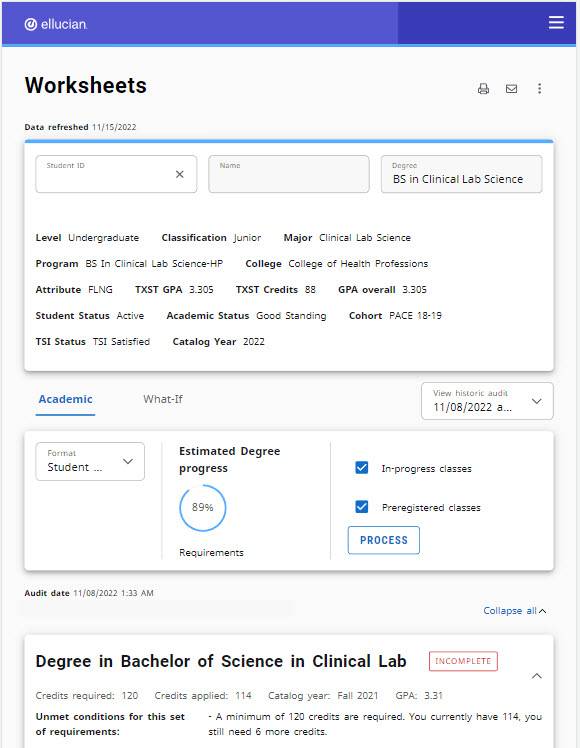Uncheck Preregistered classes checkbox

(362, 507)
